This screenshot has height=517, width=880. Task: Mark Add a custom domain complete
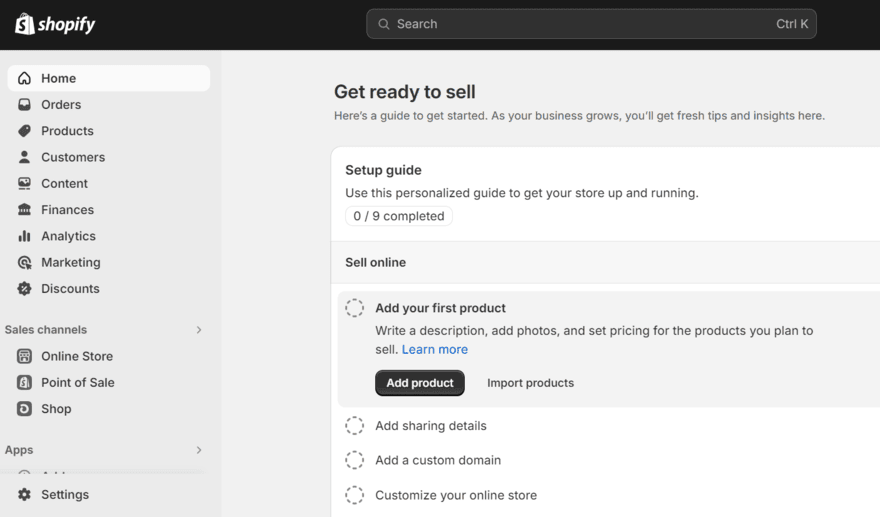coord(355,460)
